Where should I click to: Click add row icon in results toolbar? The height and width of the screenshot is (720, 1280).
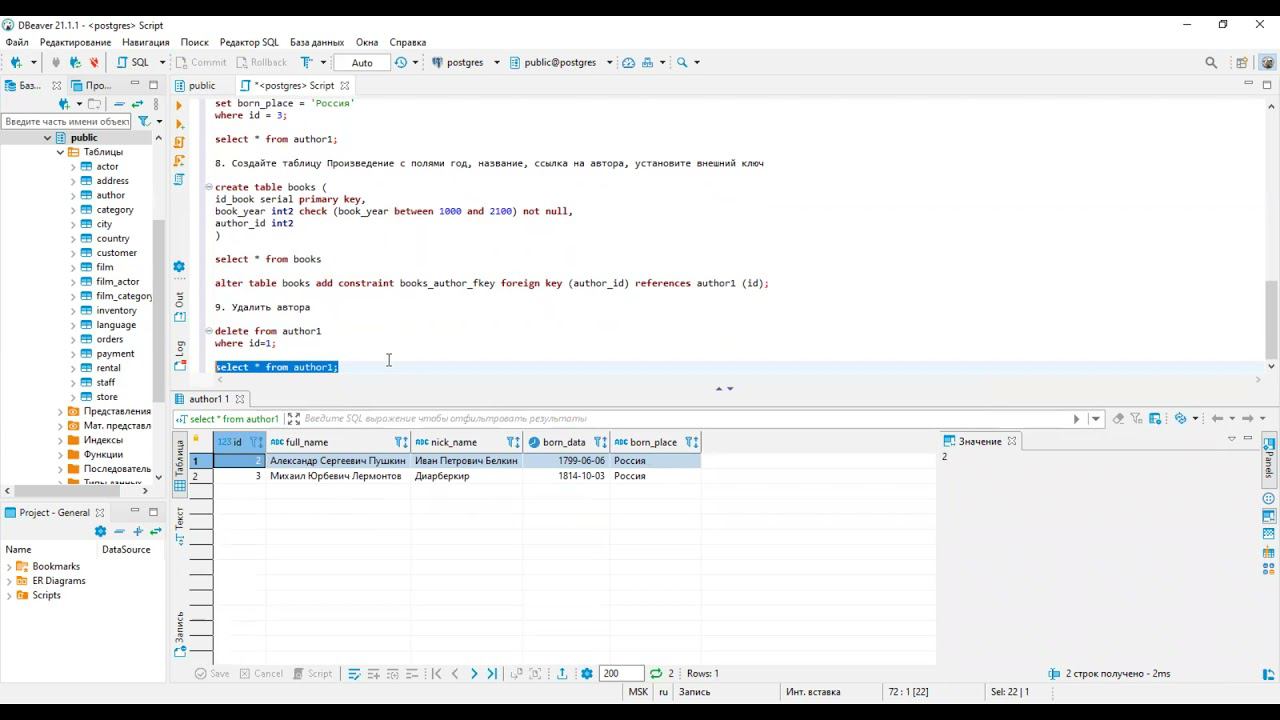pos(373,674)
